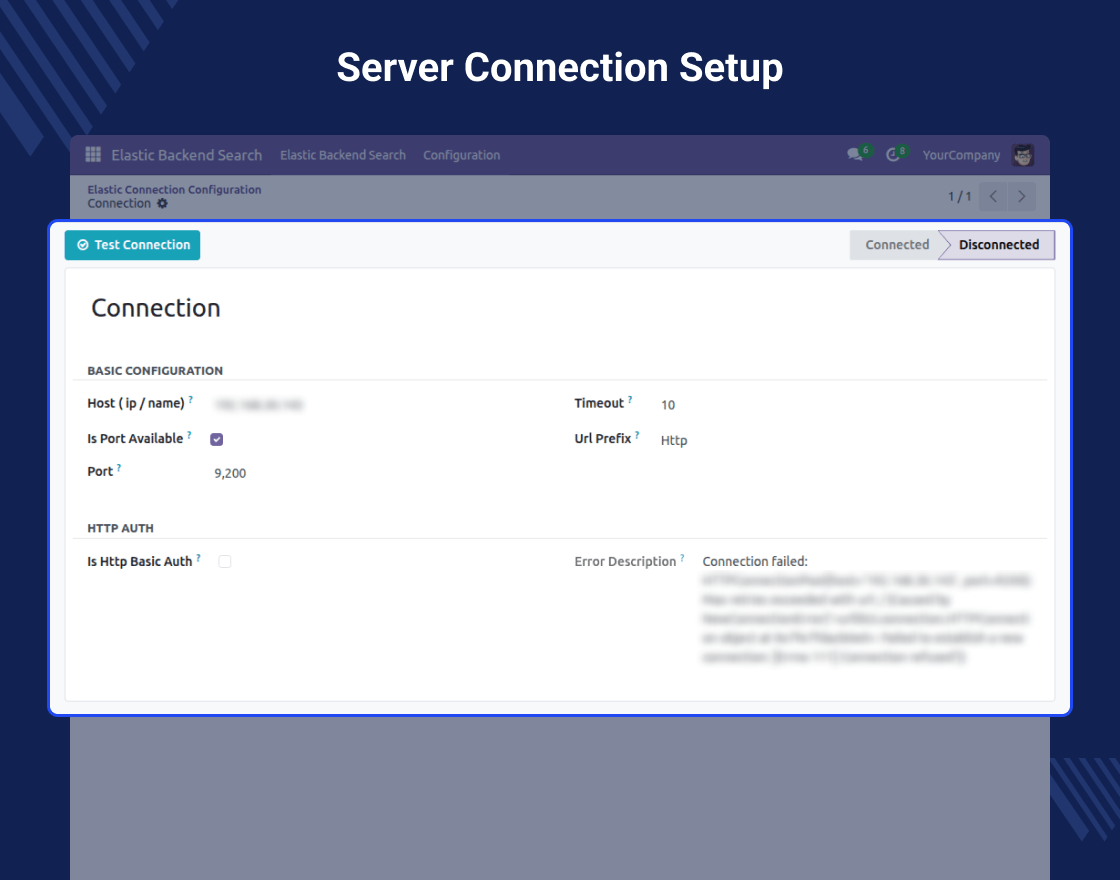
Task: Open the activities clock icon
Action: [893, 155]
